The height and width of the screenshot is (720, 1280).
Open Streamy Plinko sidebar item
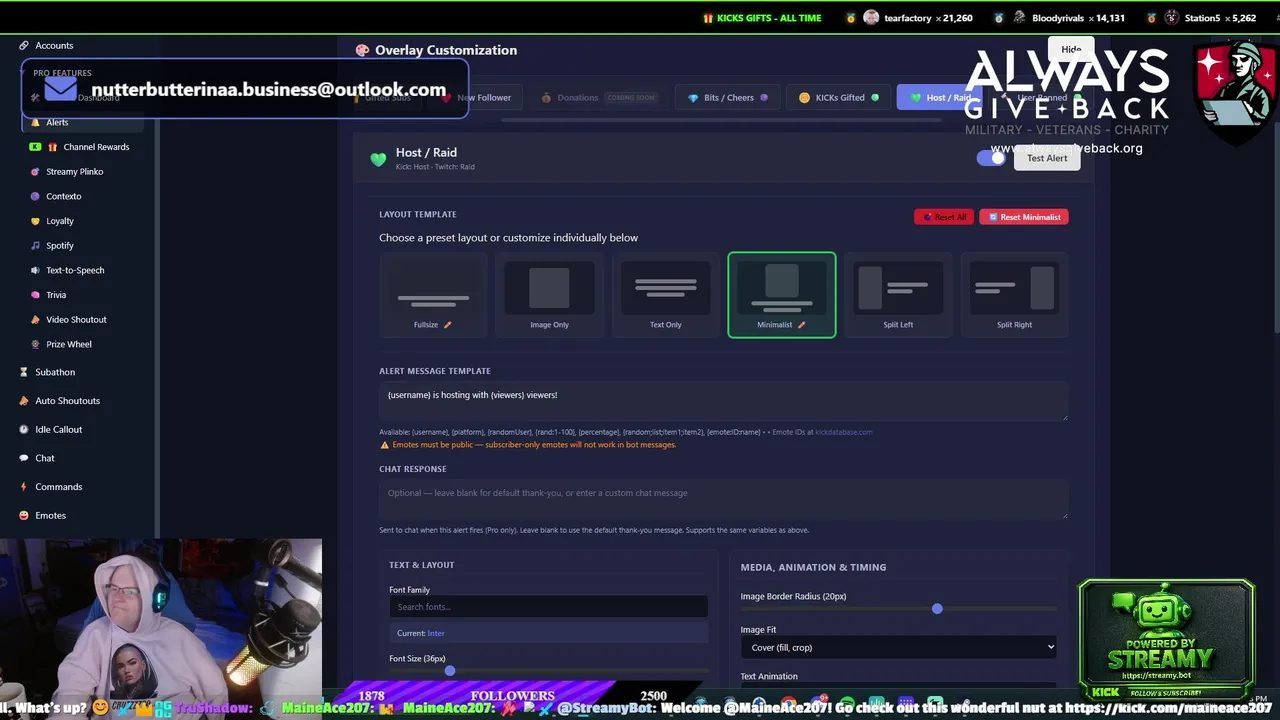tap(74, 171)
